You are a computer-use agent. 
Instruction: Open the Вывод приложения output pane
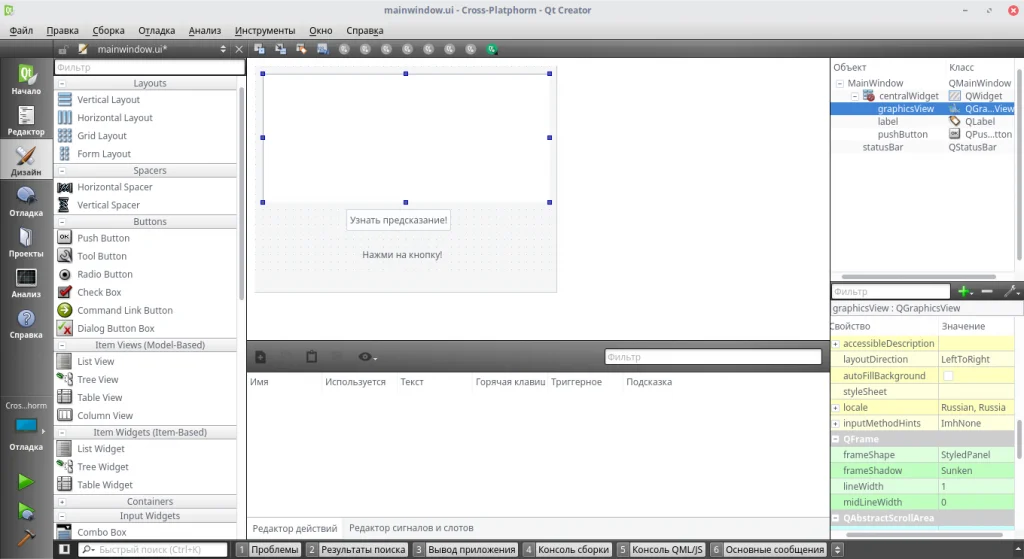[465, 549]
